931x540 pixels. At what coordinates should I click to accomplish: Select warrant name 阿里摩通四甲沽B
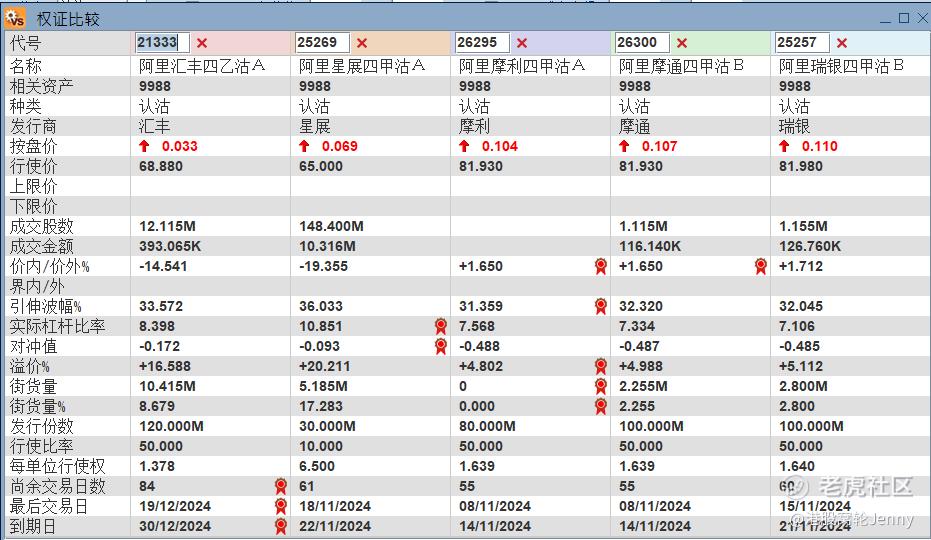coord(682,66)
